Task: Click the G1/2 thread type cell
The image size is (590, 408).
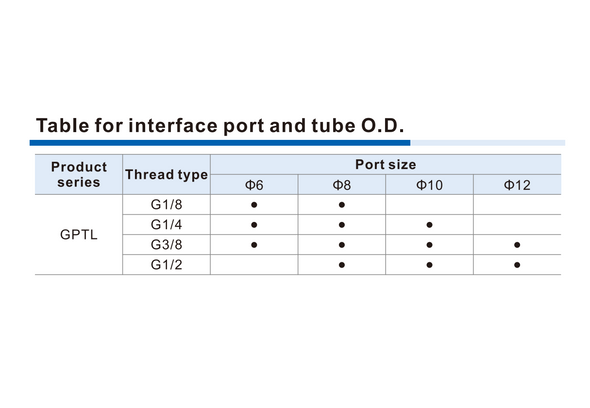Action: point(166,265)
